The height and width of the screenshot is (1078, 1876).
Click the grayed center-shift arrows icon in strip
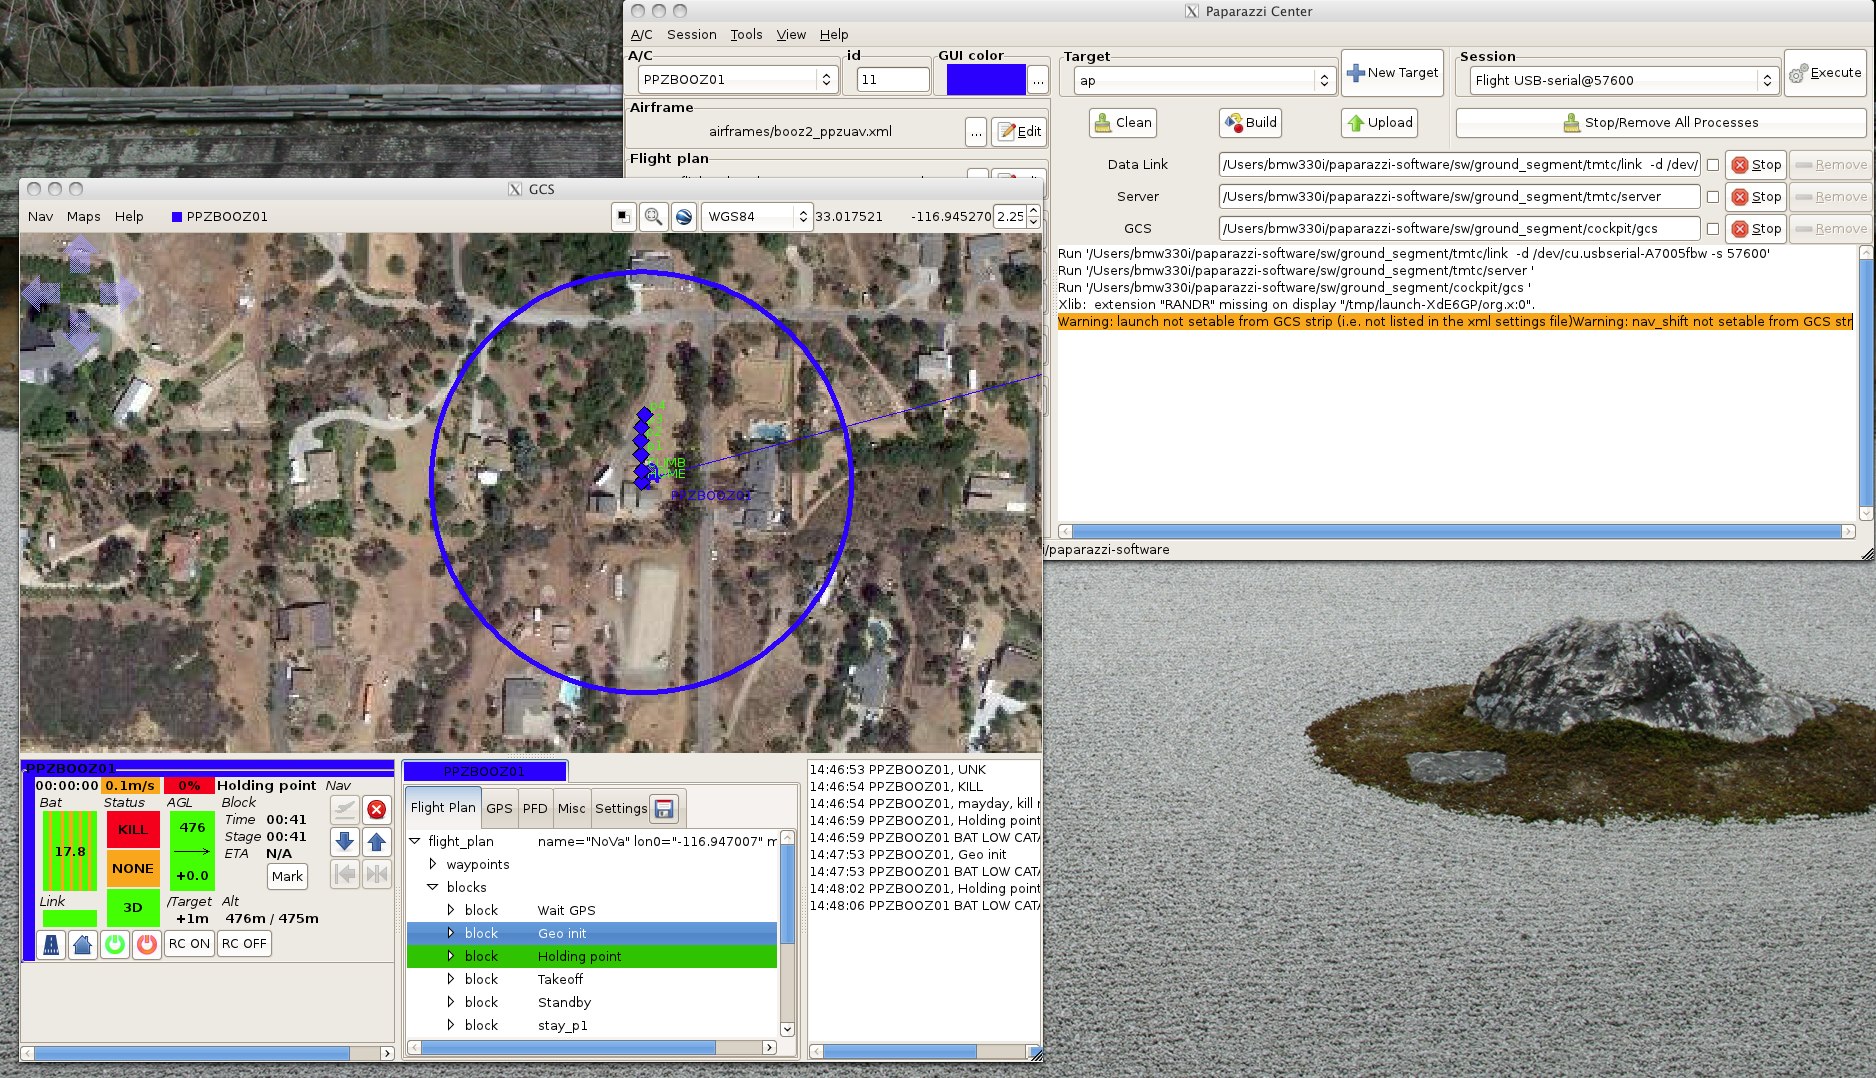click(376, 875)
